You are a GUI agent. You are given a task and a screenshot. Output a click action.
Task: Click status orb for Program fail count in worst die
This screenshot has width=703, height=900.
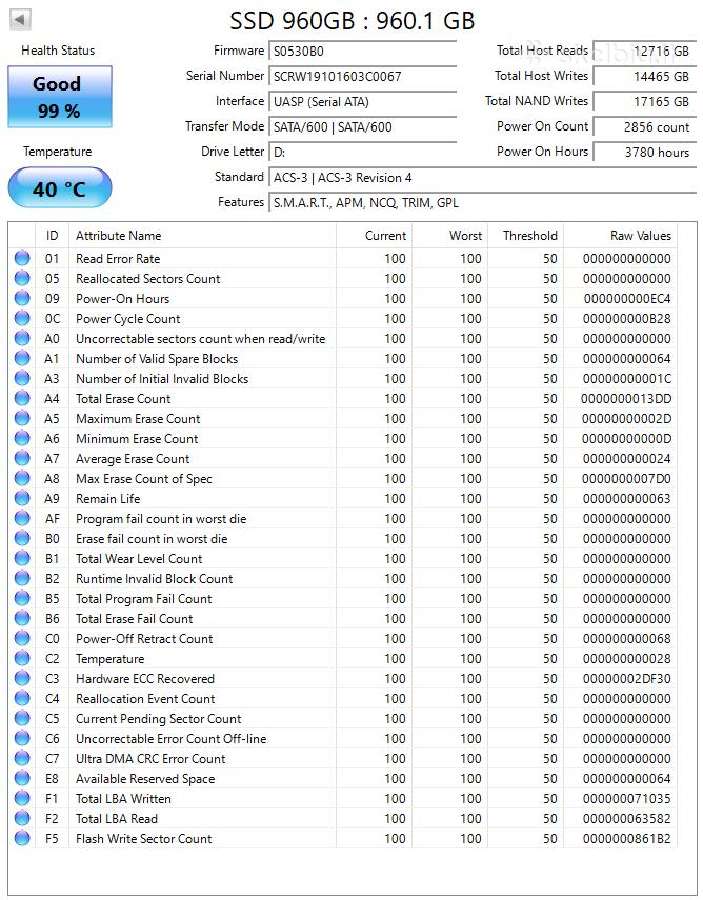22,518
